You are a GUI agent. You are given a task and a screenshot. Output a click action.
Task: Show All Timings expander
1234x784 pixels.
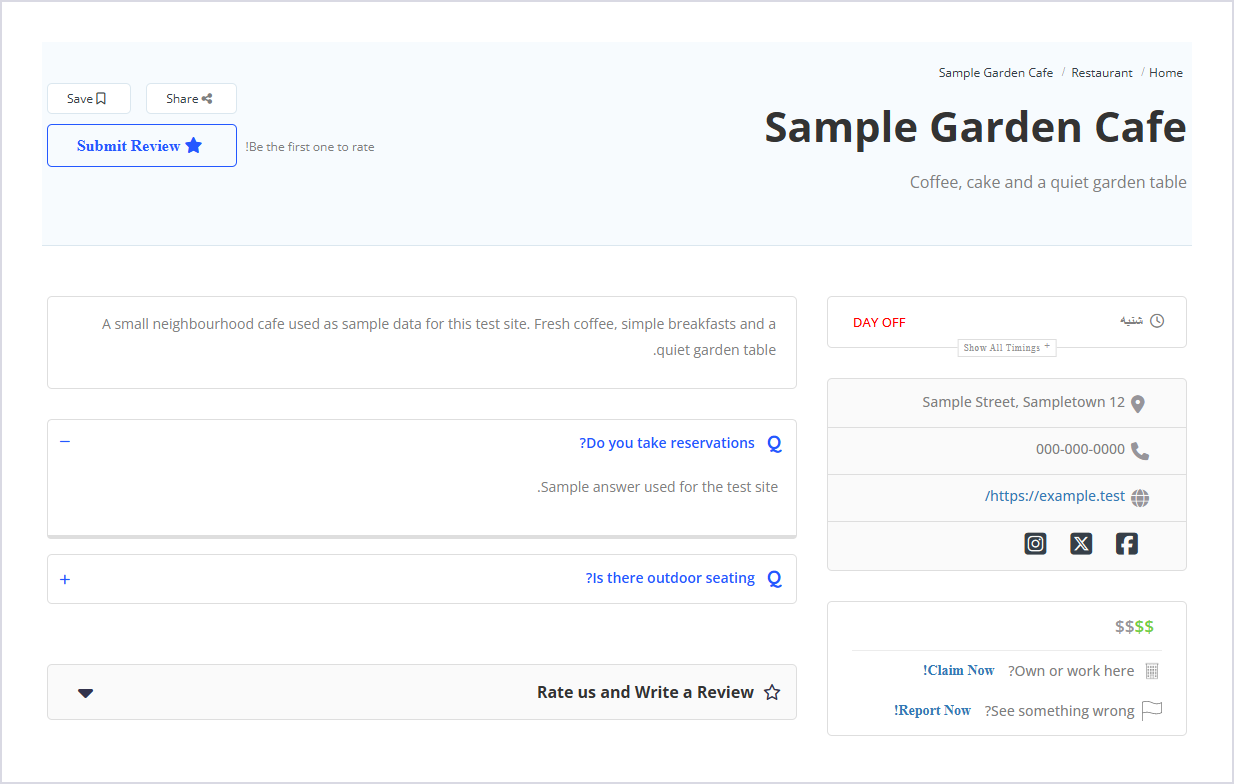click(x=1007, y=348)
